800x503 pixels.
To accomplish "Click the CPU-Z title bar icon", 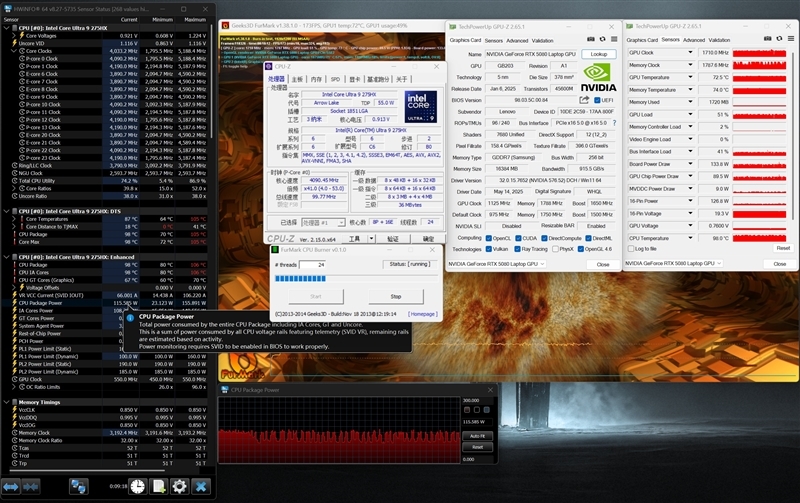I will [x=269, y=66].
